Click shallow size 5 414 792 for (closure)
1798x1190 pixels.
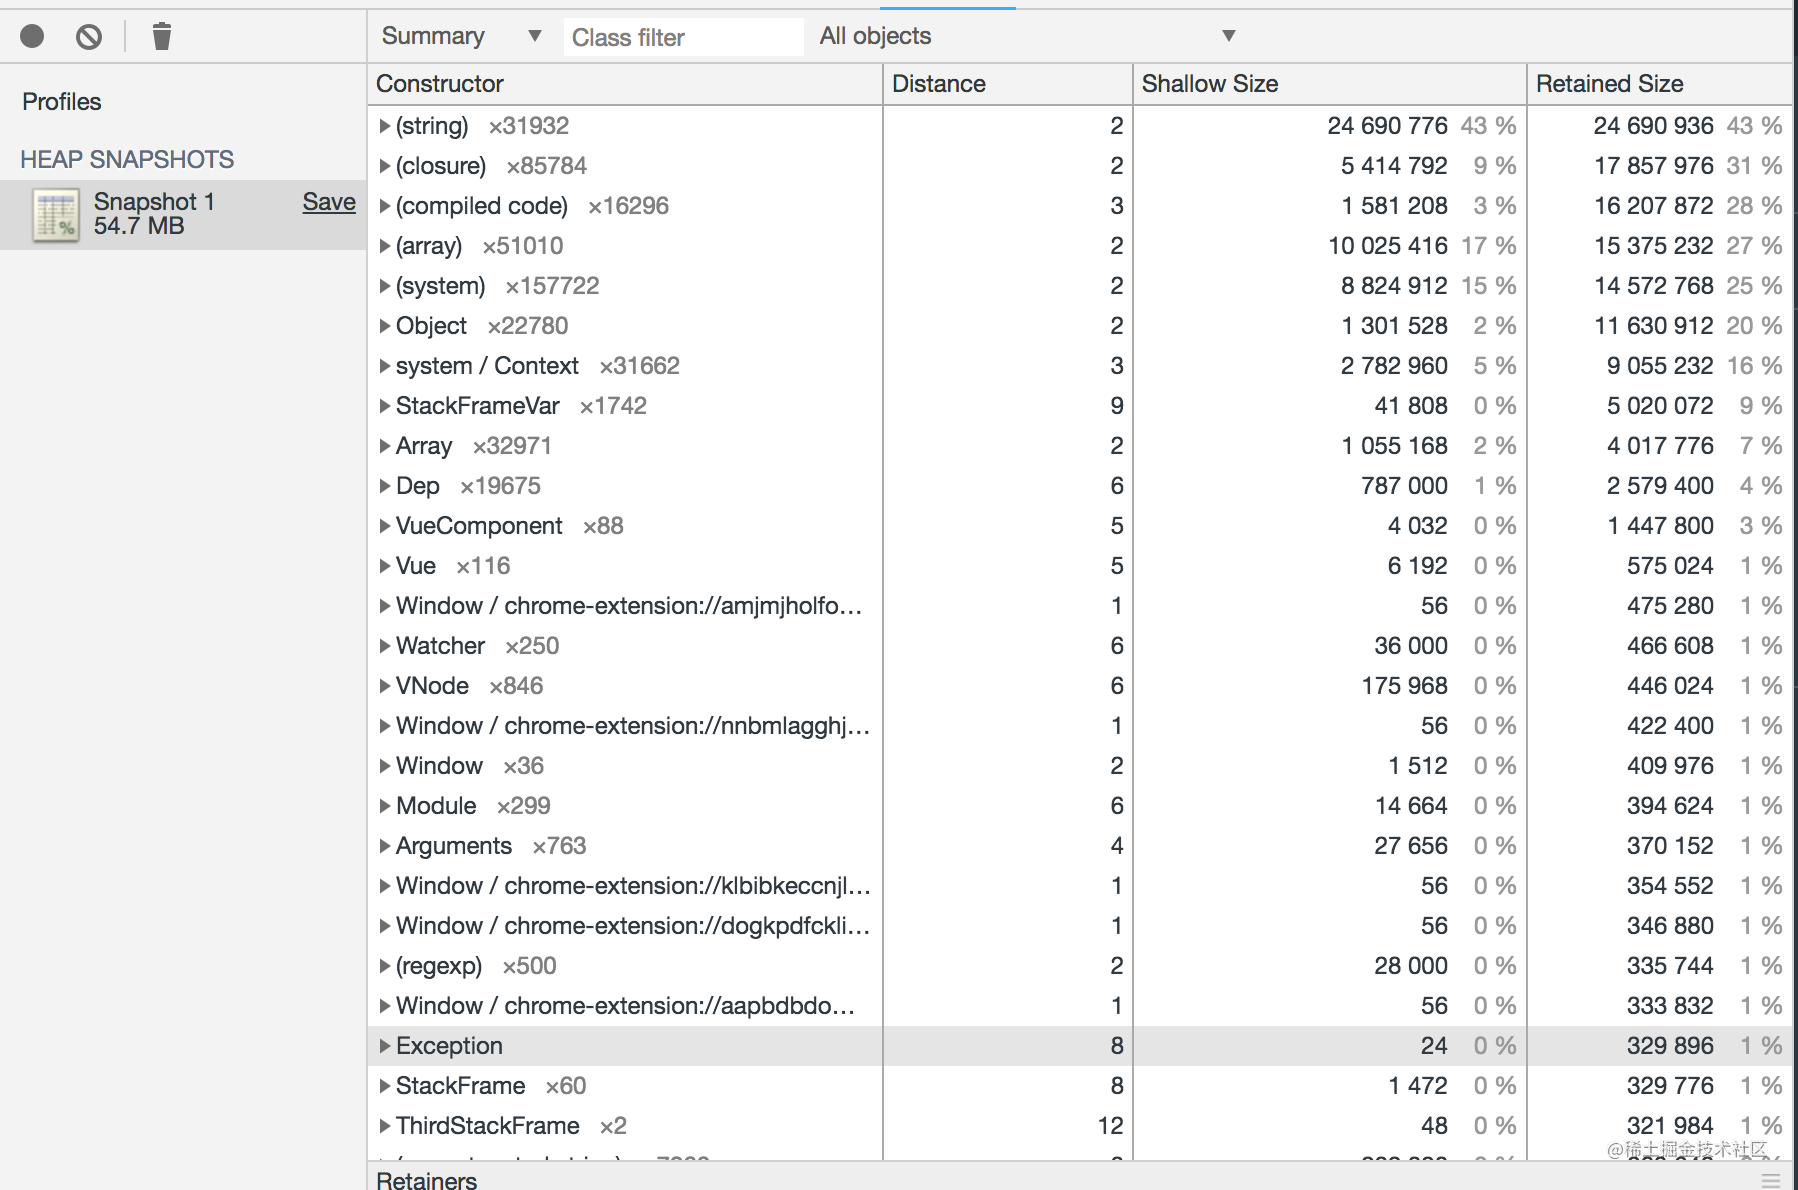pyautogui.click(x=1394, y=166)
